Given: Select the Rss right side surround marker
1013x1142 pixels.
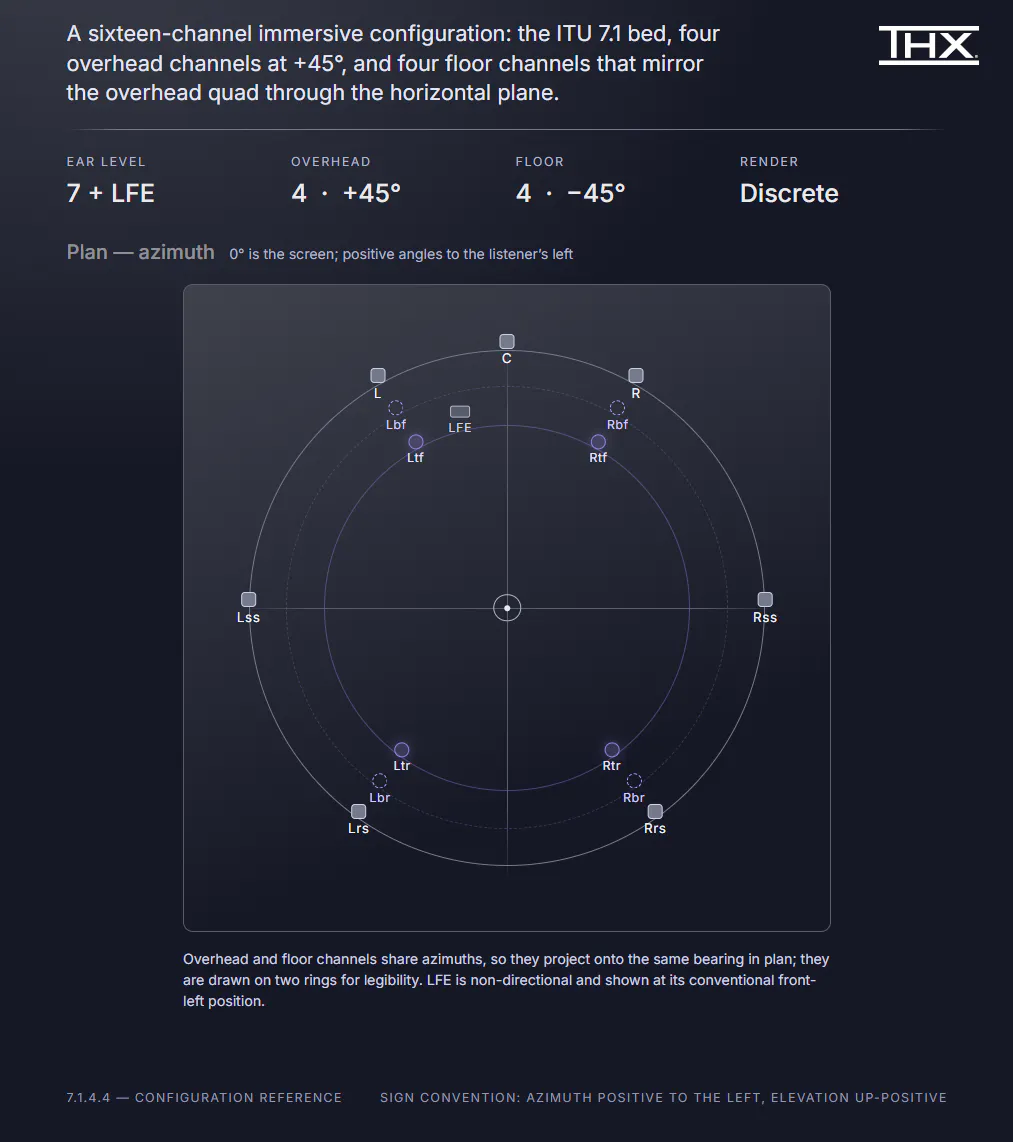Looking at the screenshot, I should [x=765, y=599].
